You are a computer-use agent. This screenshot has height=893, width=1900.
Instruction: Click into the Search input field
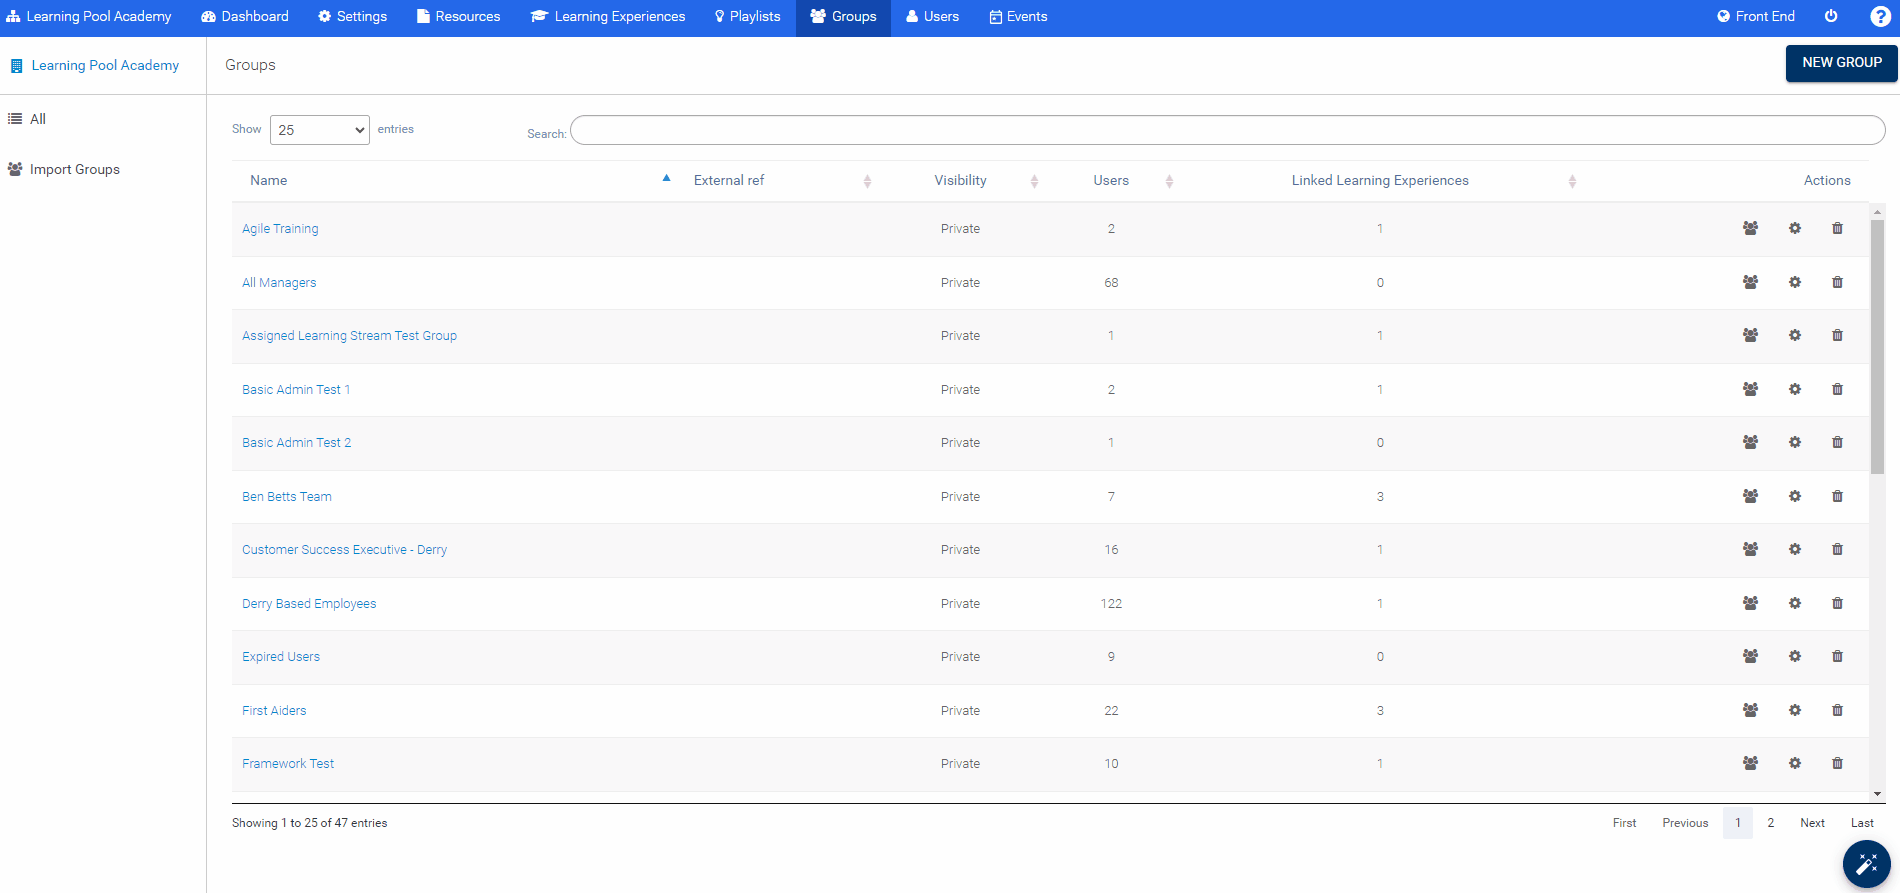click(x=1227, y=130)
